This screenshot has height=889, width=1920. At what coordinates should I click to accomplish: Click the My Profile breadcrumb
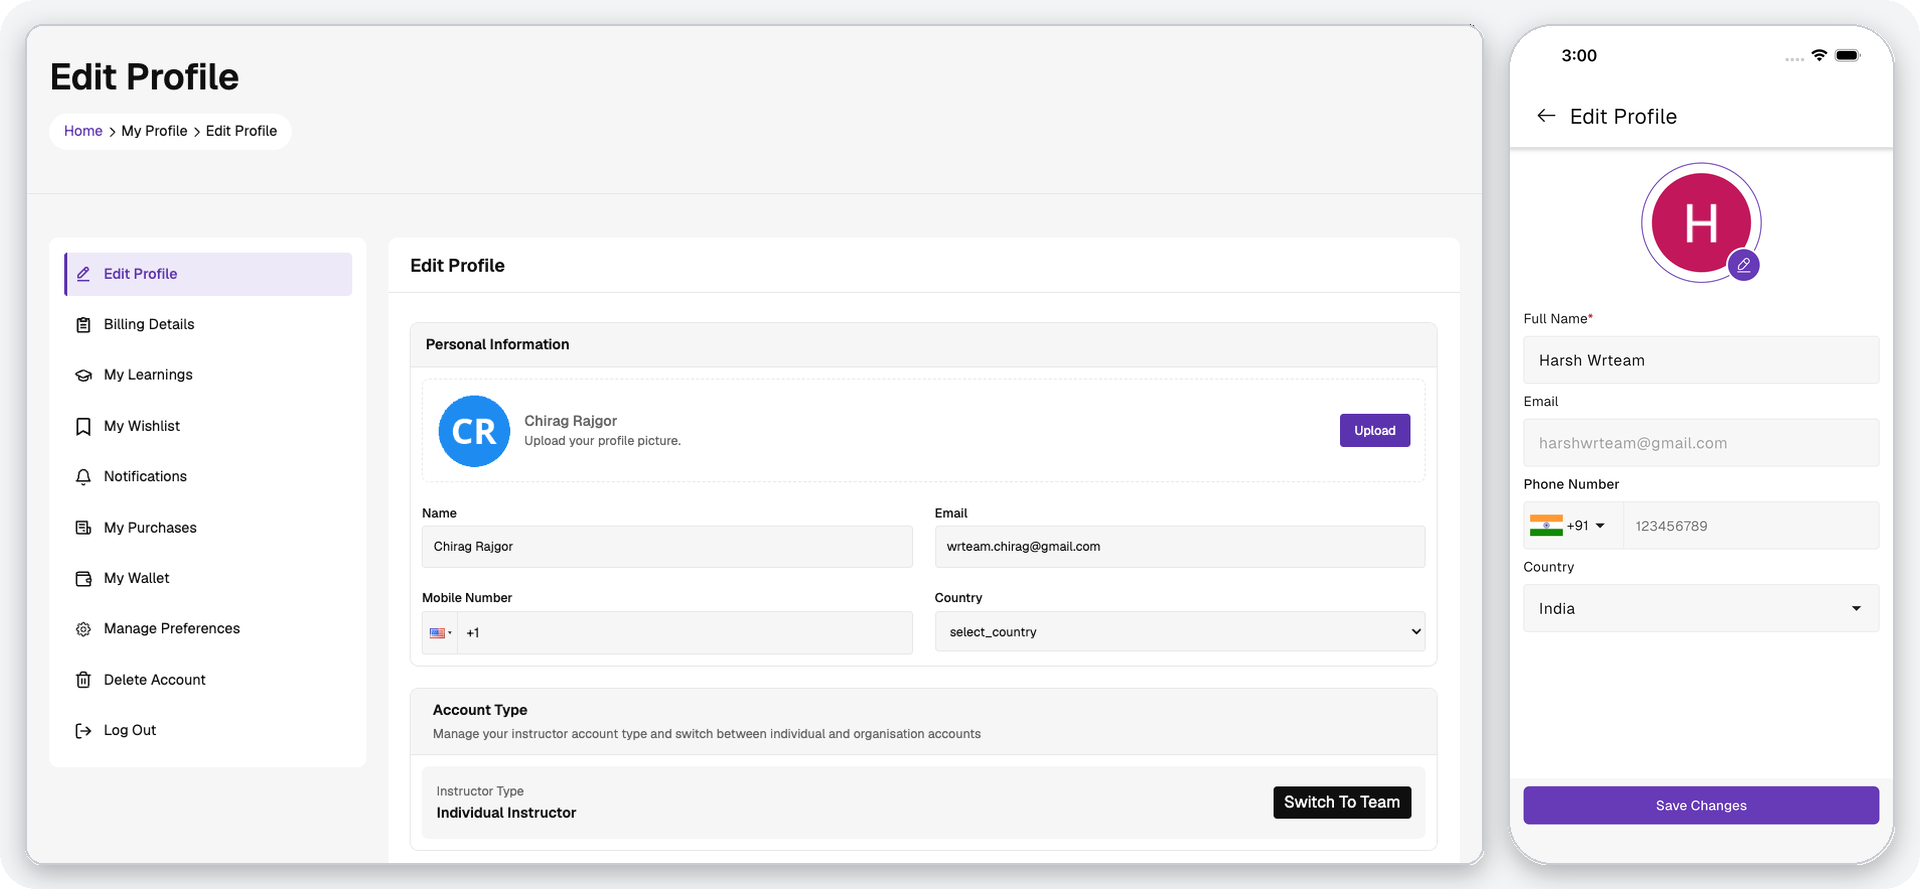click(x=154, y=131)
